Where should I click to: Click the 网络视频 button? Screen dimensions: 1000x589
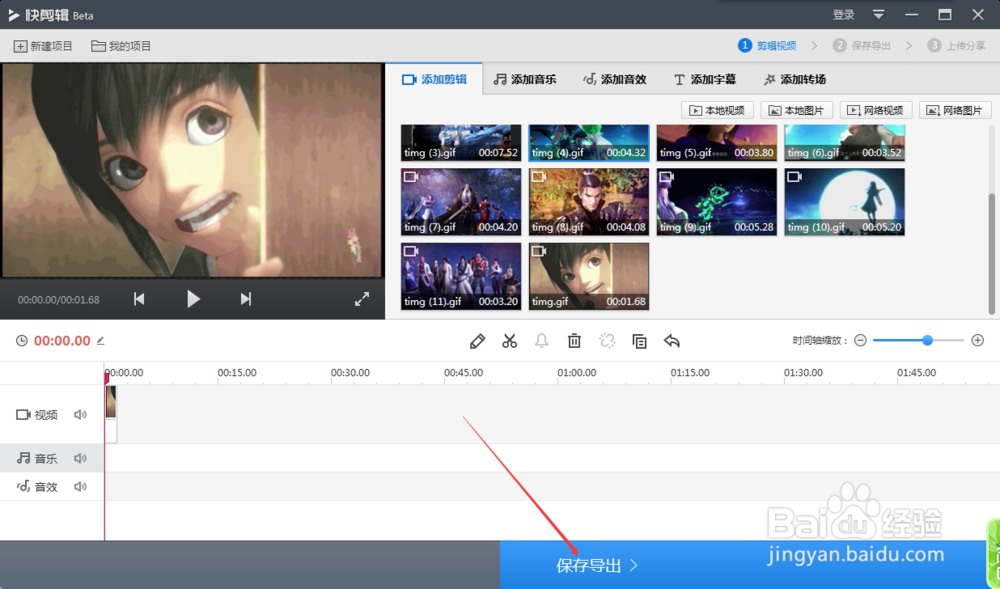[876, 110]
